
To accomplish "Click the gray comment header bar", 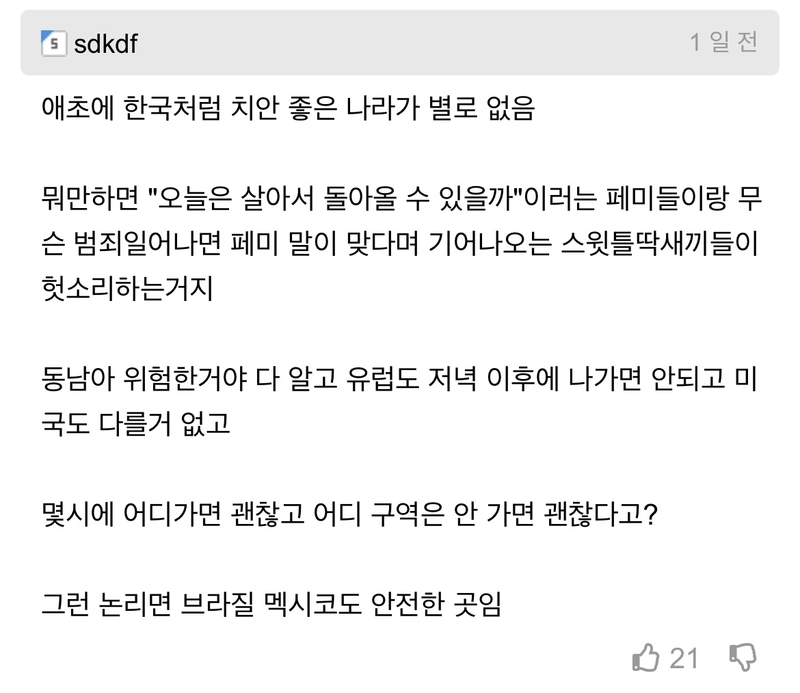I will pyautogui.click(x=400, y=43).
